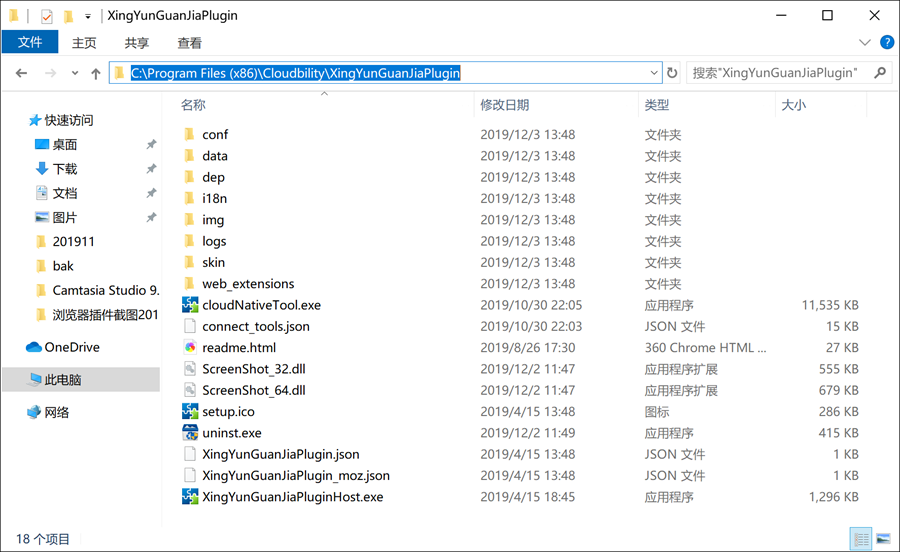Viewport: 900px width, 552px height.
Task: Select ScreenShot_64.dll file icon
Action: 190,390
